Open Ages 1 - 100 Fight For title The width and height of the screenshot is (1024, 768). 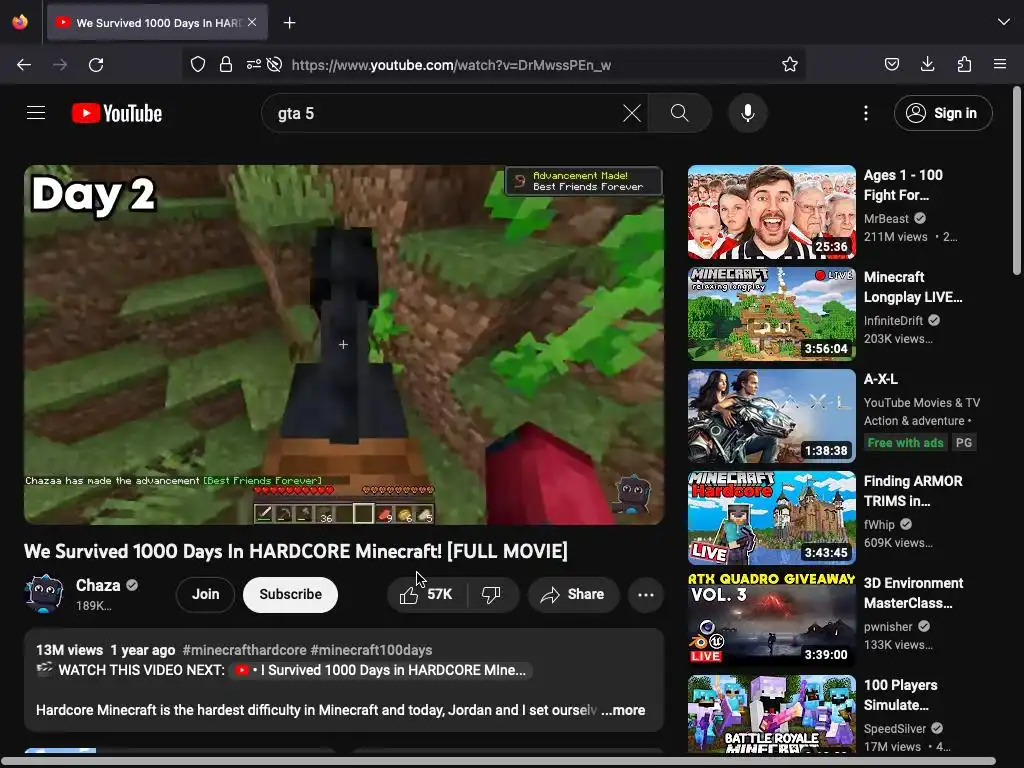(903, 185)
